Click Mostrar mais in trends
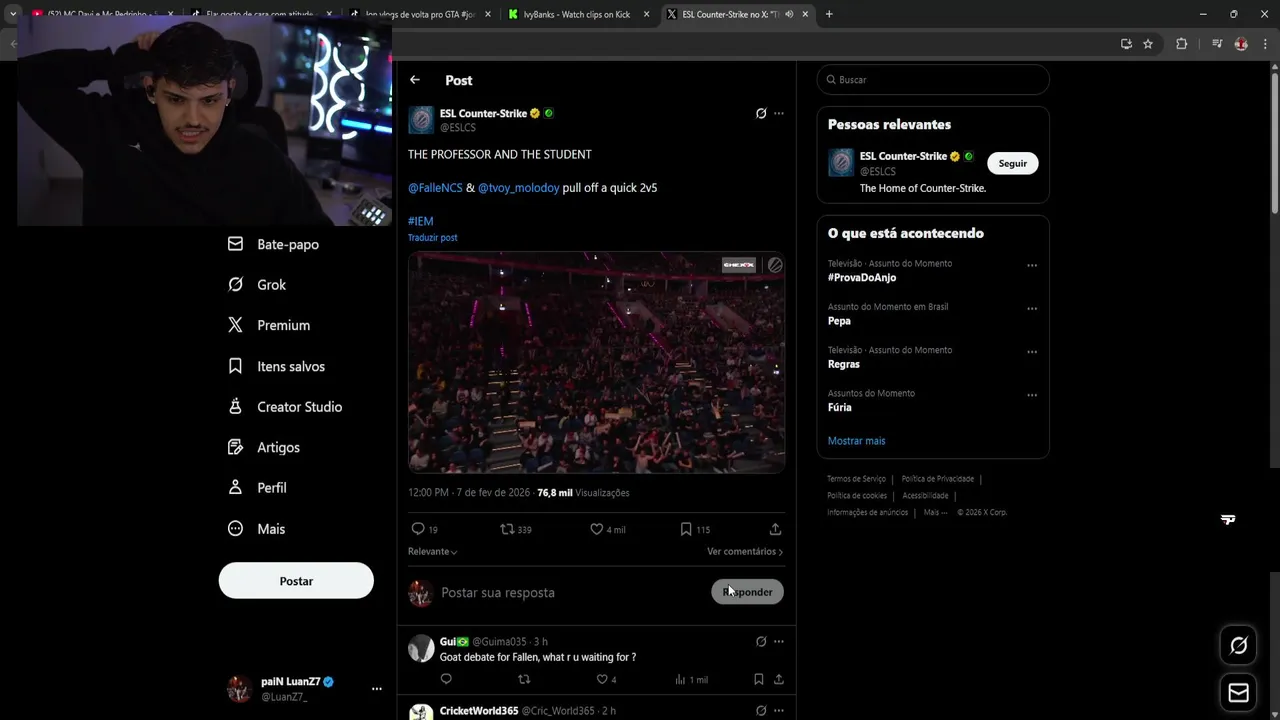Screen dimensions: 1280x720 coord(856,441)
